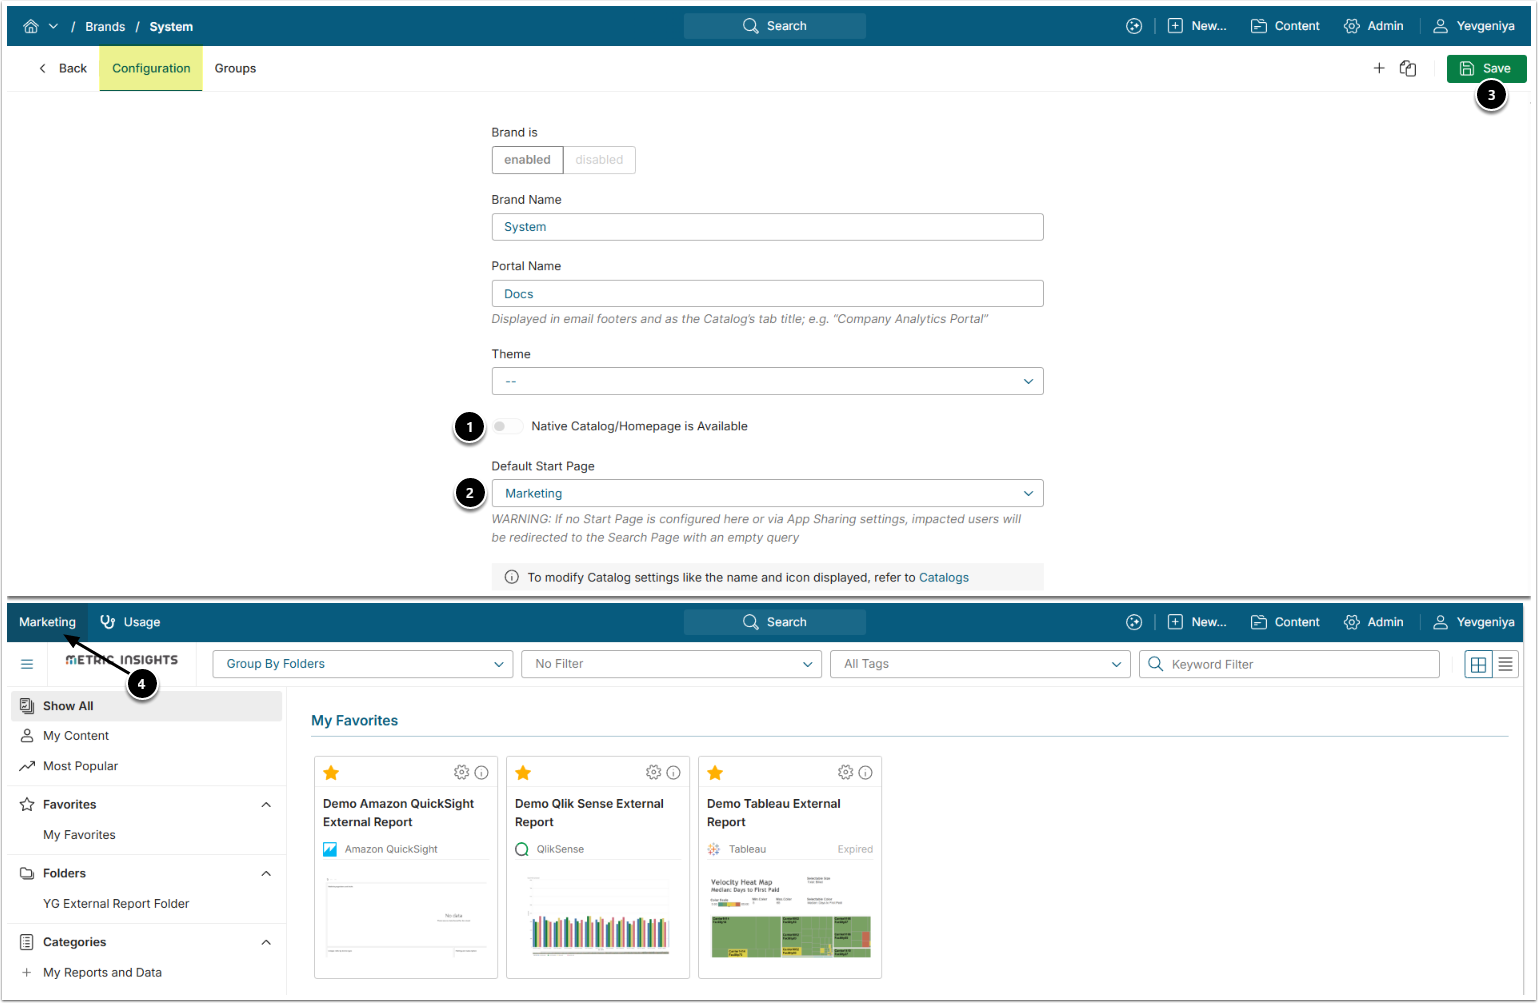The image size is (1538, 1003).
Task: Click the duplicate brand icon
Action: pos(1408,68)
